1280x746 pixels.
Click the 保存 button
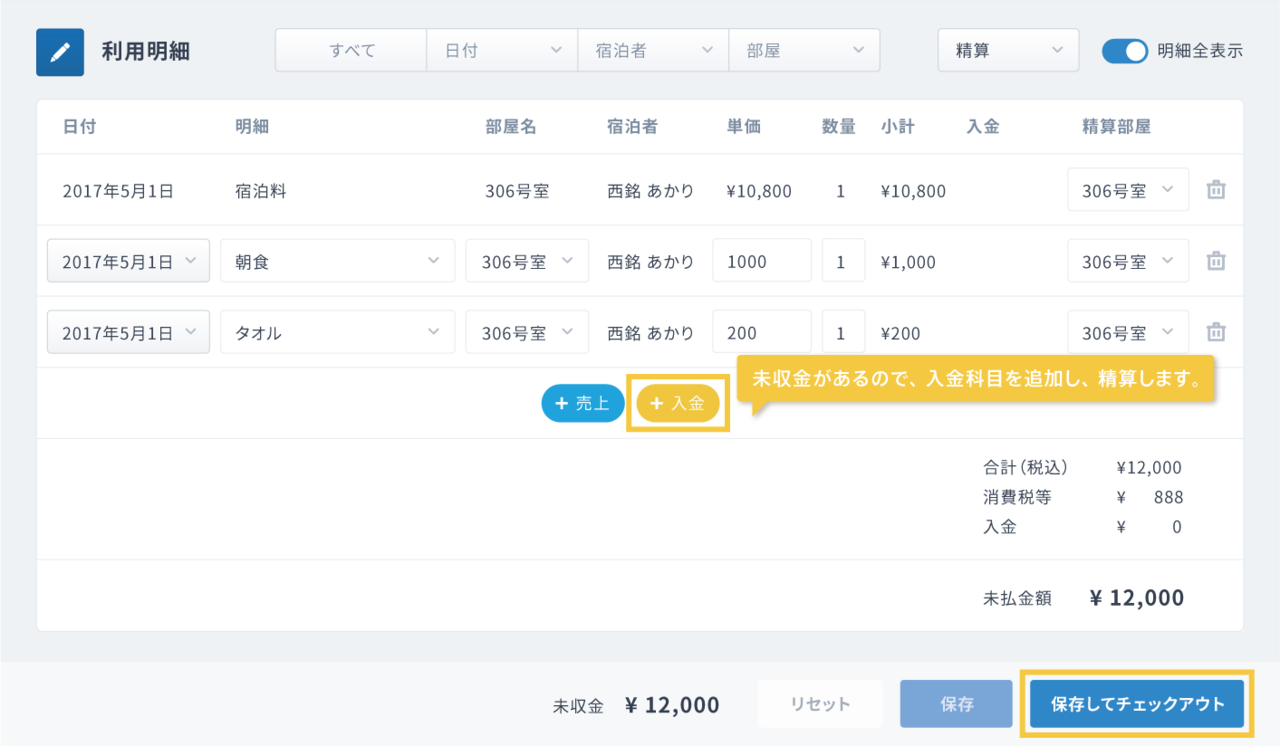coord(957,704)
